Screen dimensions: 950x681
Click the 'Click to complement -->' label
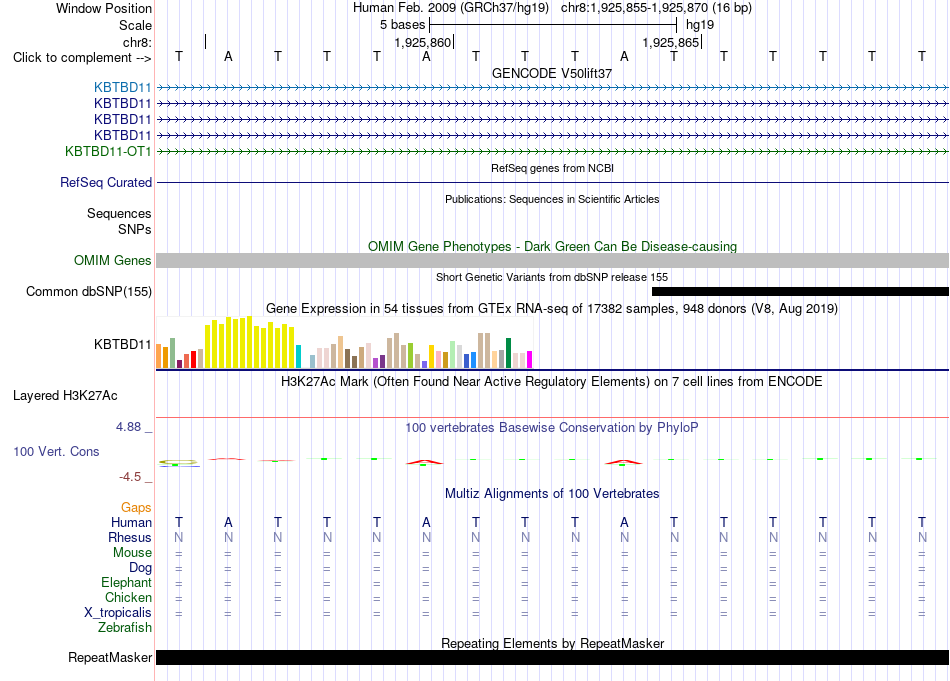pos(82,58)
